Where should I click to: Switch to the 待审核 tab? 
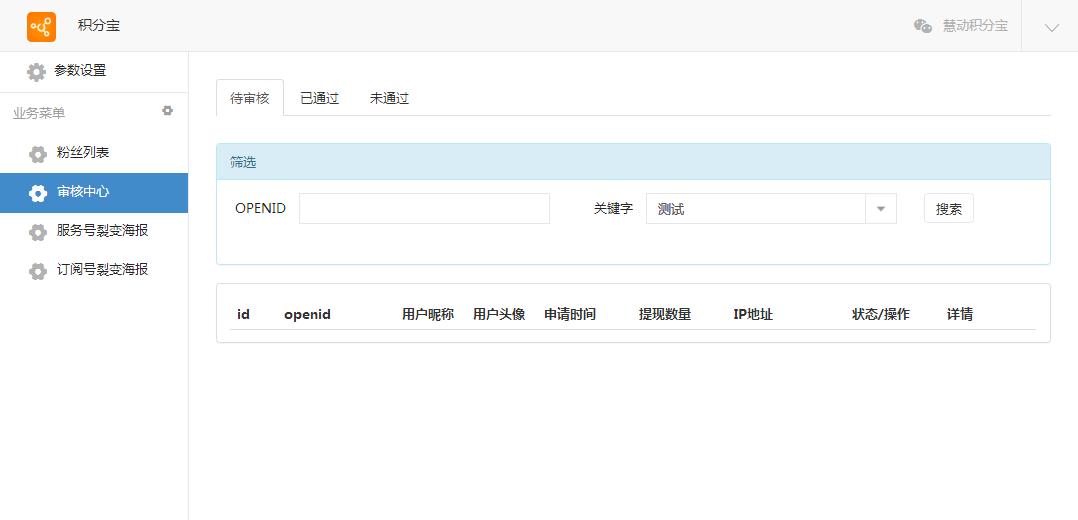tap(250, 98)
